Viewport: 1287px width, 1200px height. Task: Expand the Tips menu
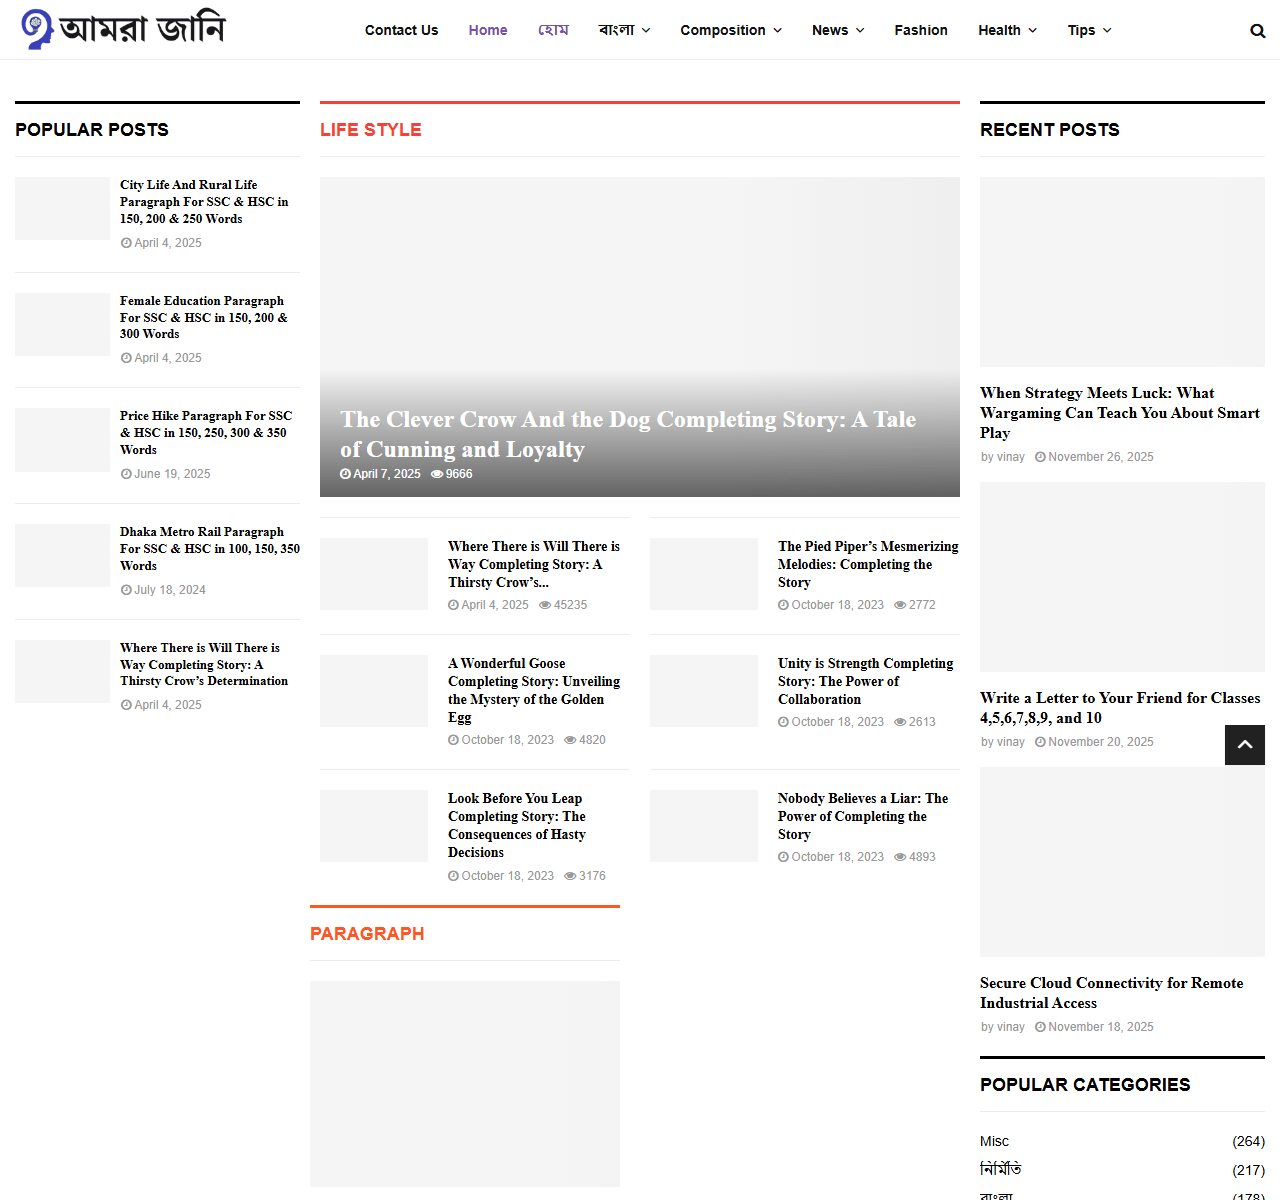(1088, 30)
